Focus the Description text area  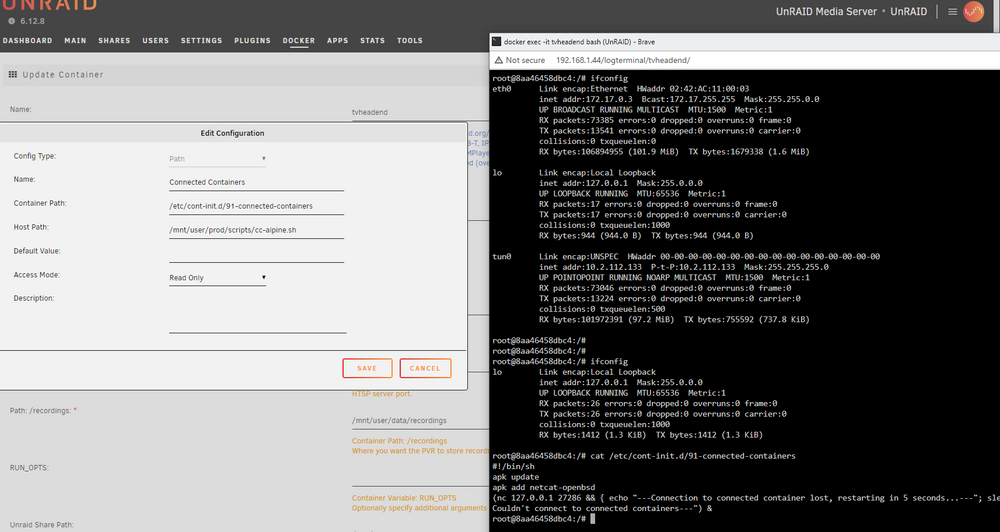258,313
